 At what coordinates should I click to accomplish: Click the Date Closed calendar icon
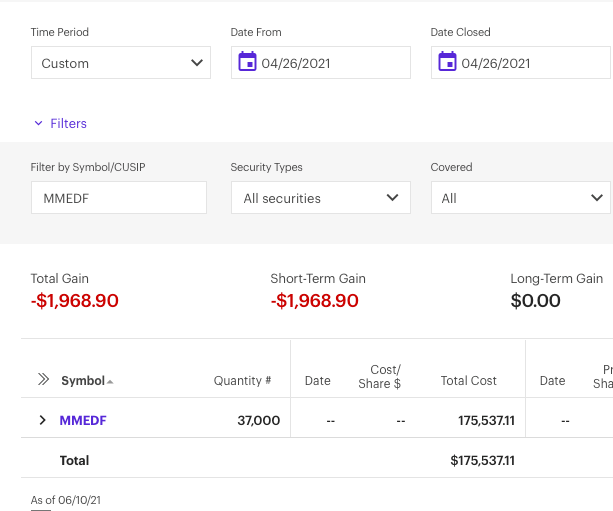(447, 63)
